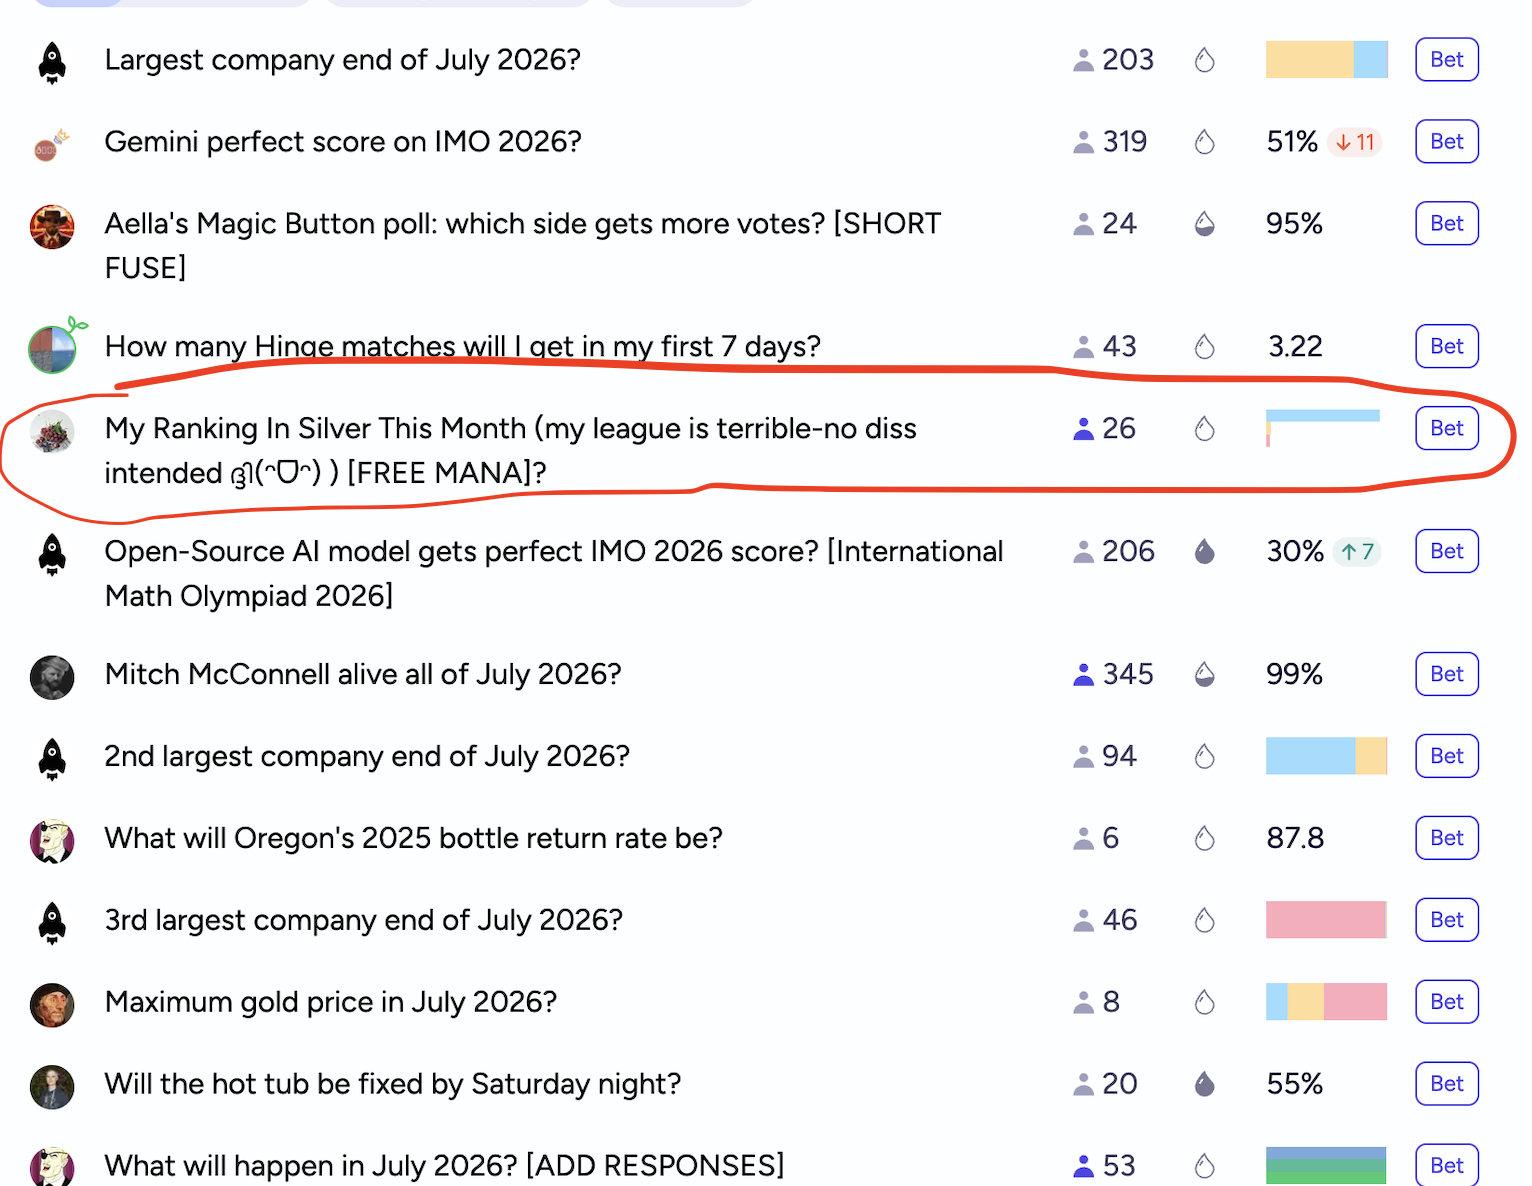Click the pink probability bar for 3rd largest company
1532x1186 pixels.
(1326, 920)
